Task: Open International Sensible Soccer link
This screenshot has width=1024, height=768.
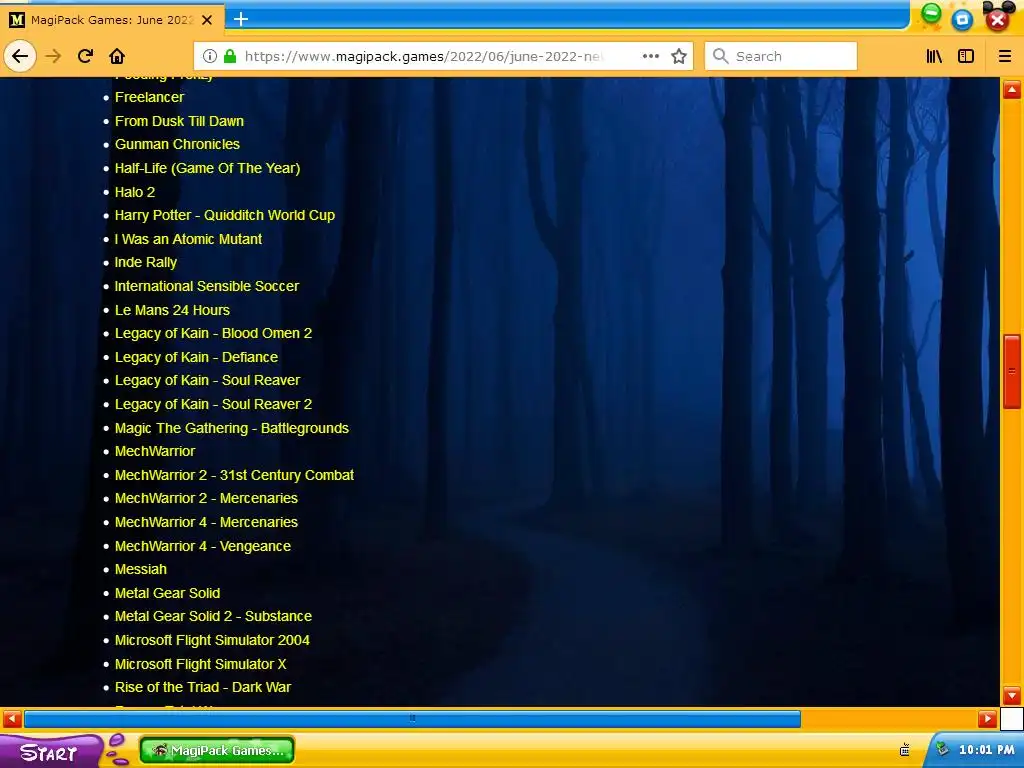Action: tap(207, 286)
